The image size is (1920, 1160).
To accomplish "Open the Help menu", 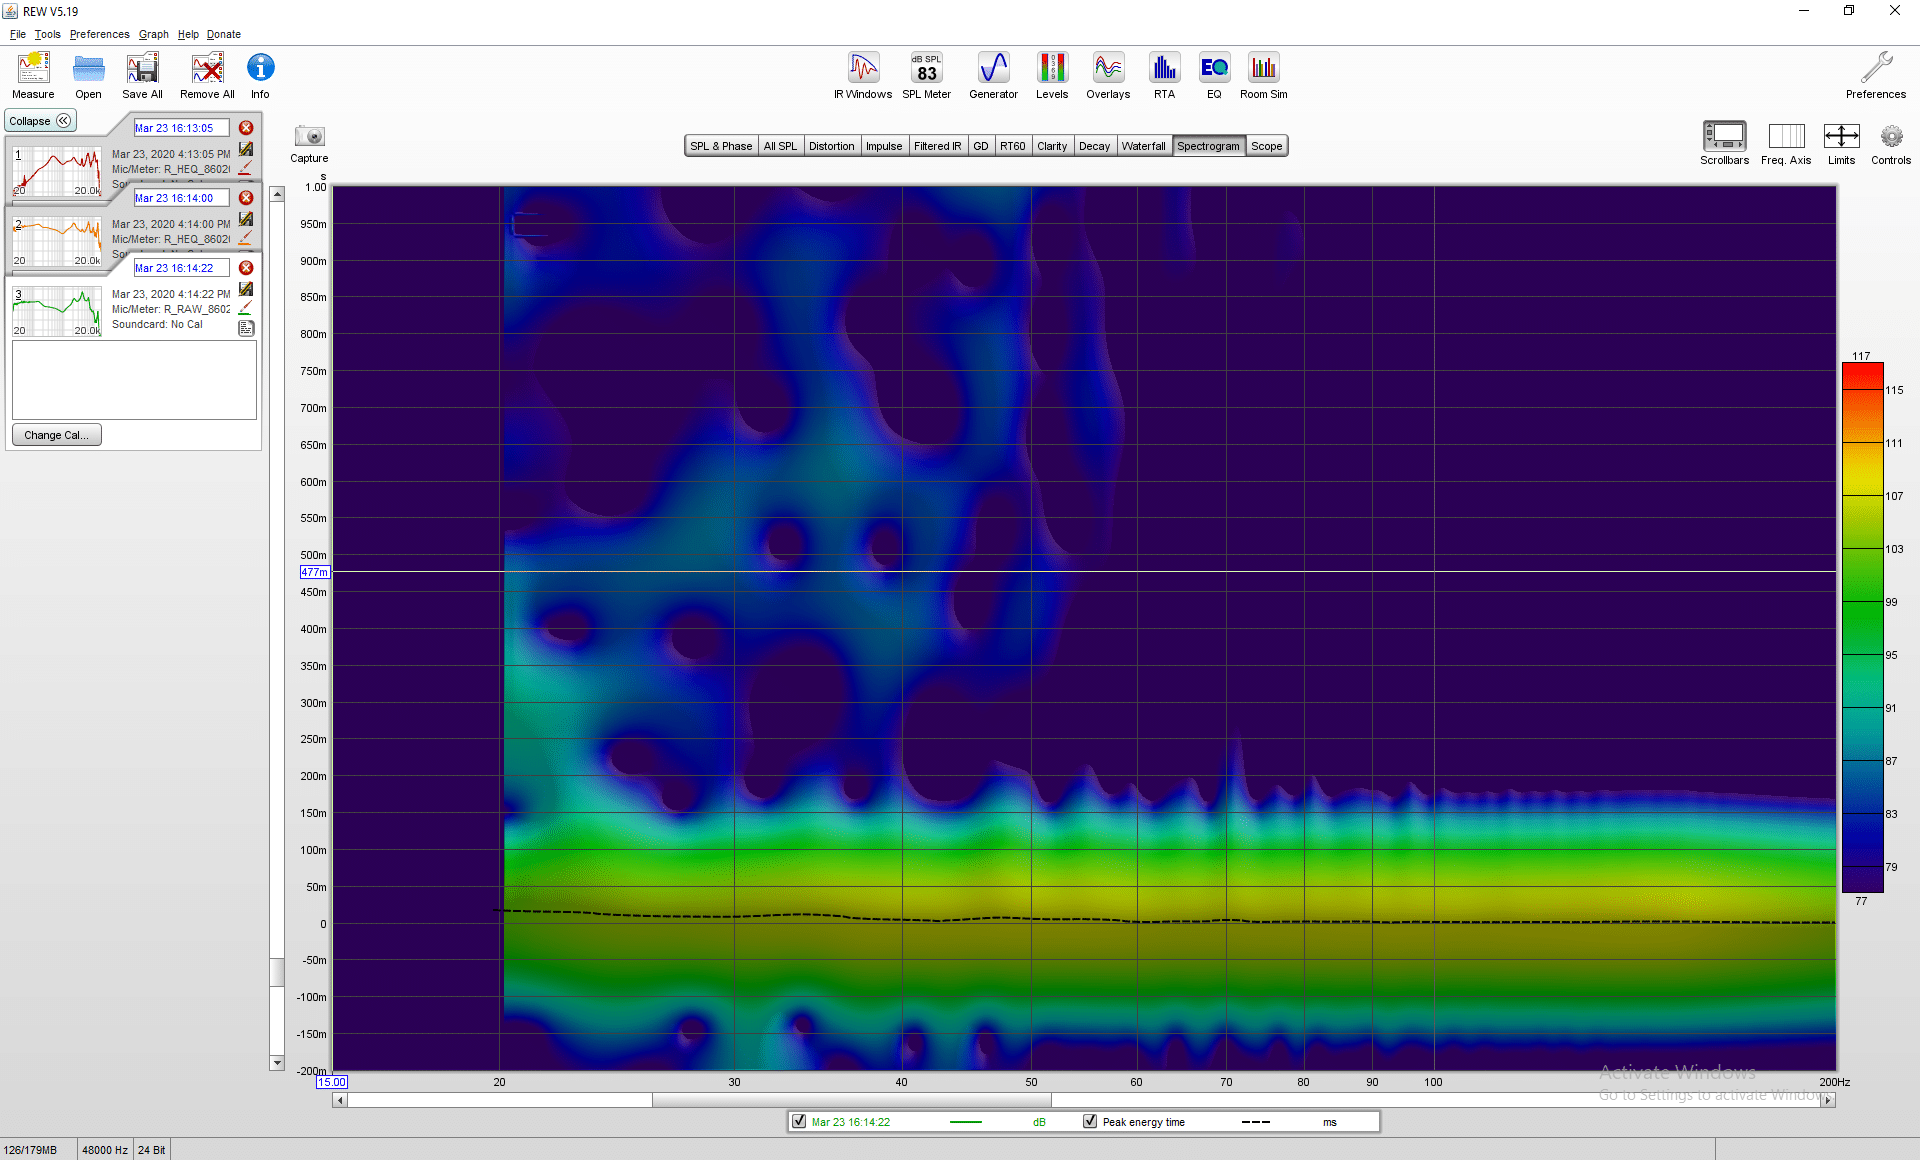I will click(188, 34).
